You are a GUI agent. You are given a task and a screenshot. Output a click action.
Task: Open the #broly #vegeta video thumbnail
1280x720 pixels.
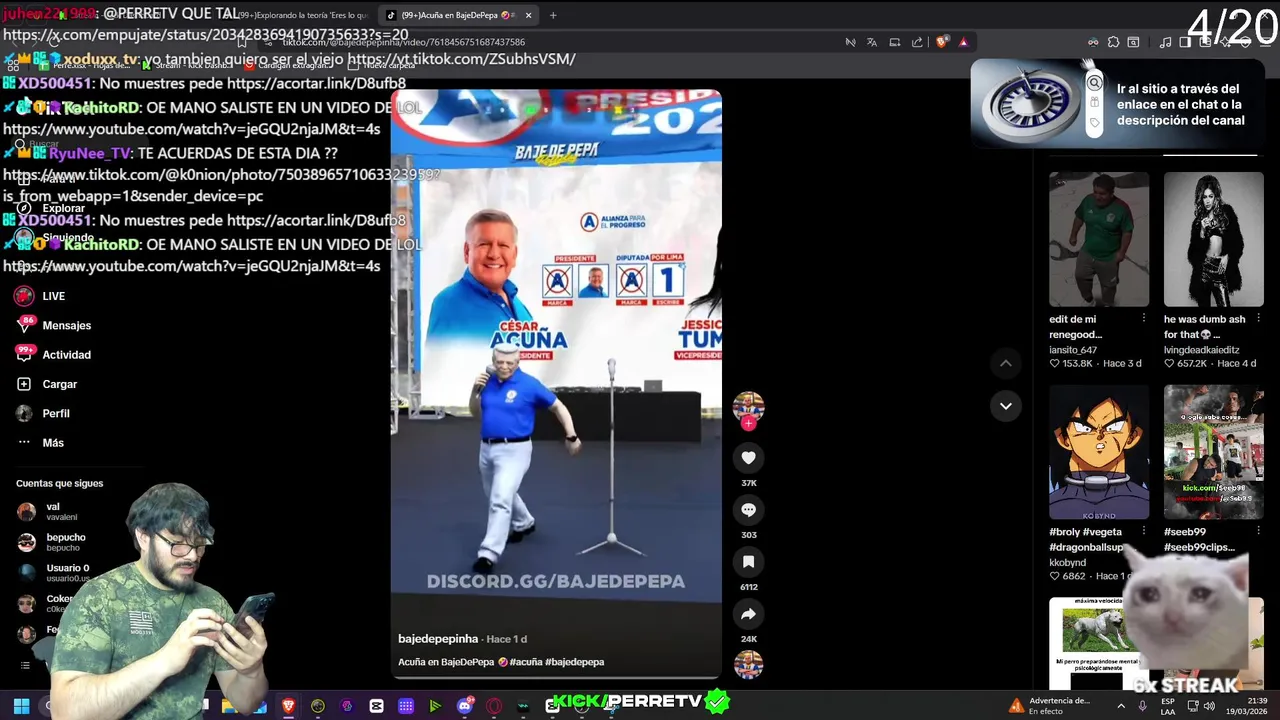click(x=1099, y=452)
